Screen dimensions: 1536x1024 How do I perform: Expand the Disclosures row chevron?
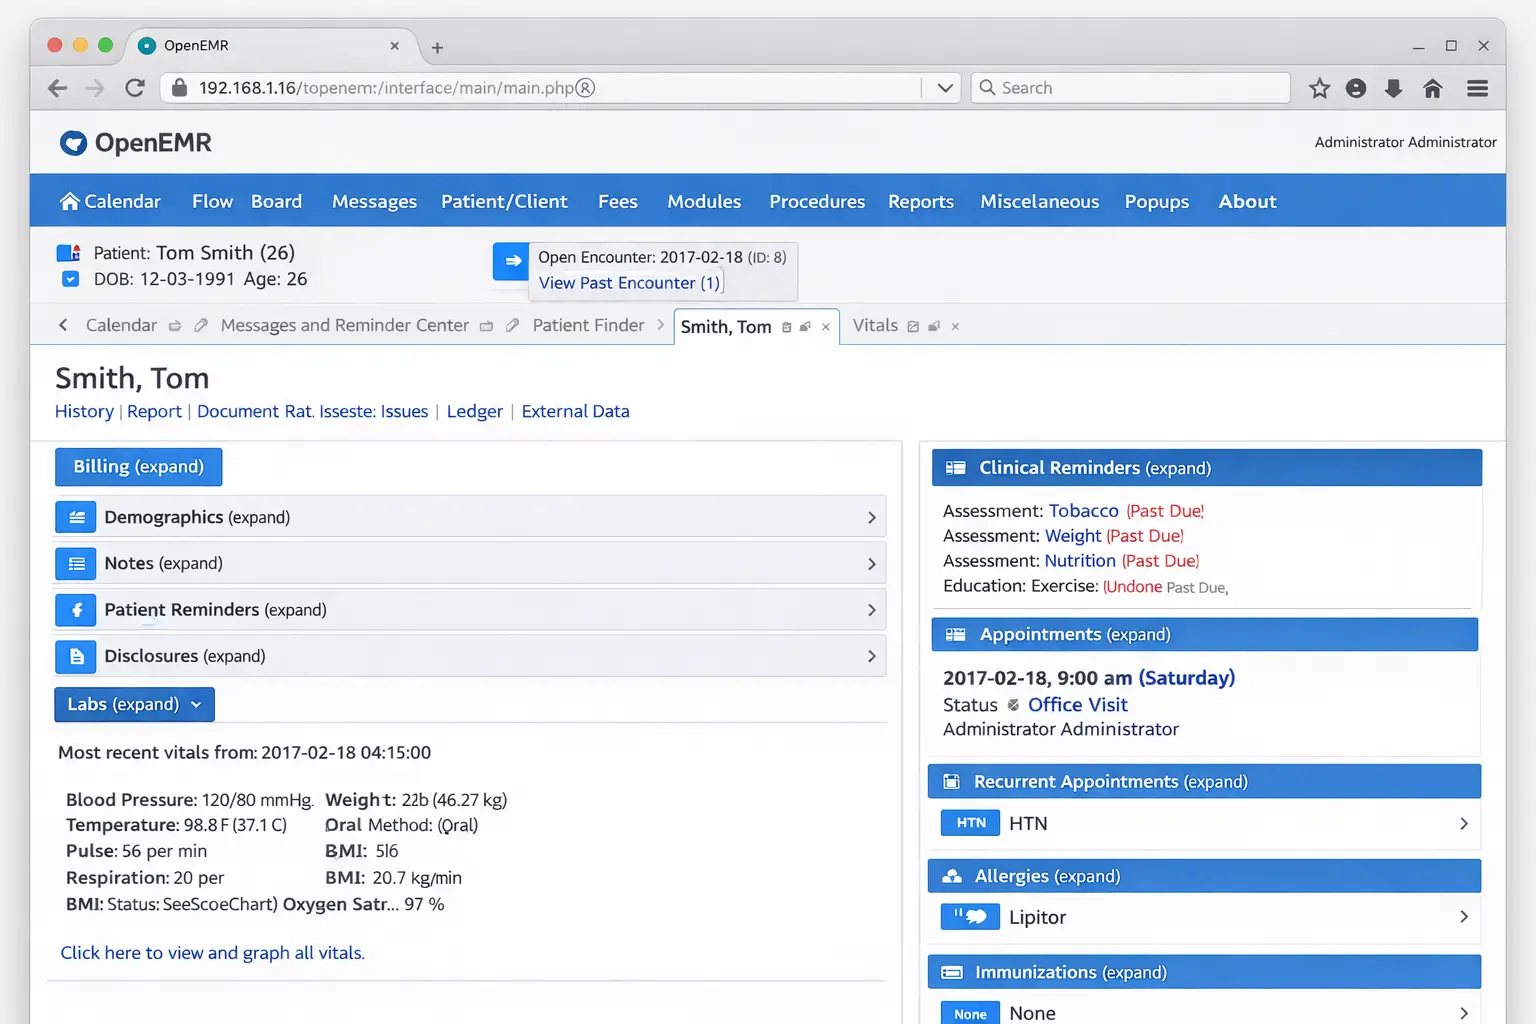coord(871,656)
